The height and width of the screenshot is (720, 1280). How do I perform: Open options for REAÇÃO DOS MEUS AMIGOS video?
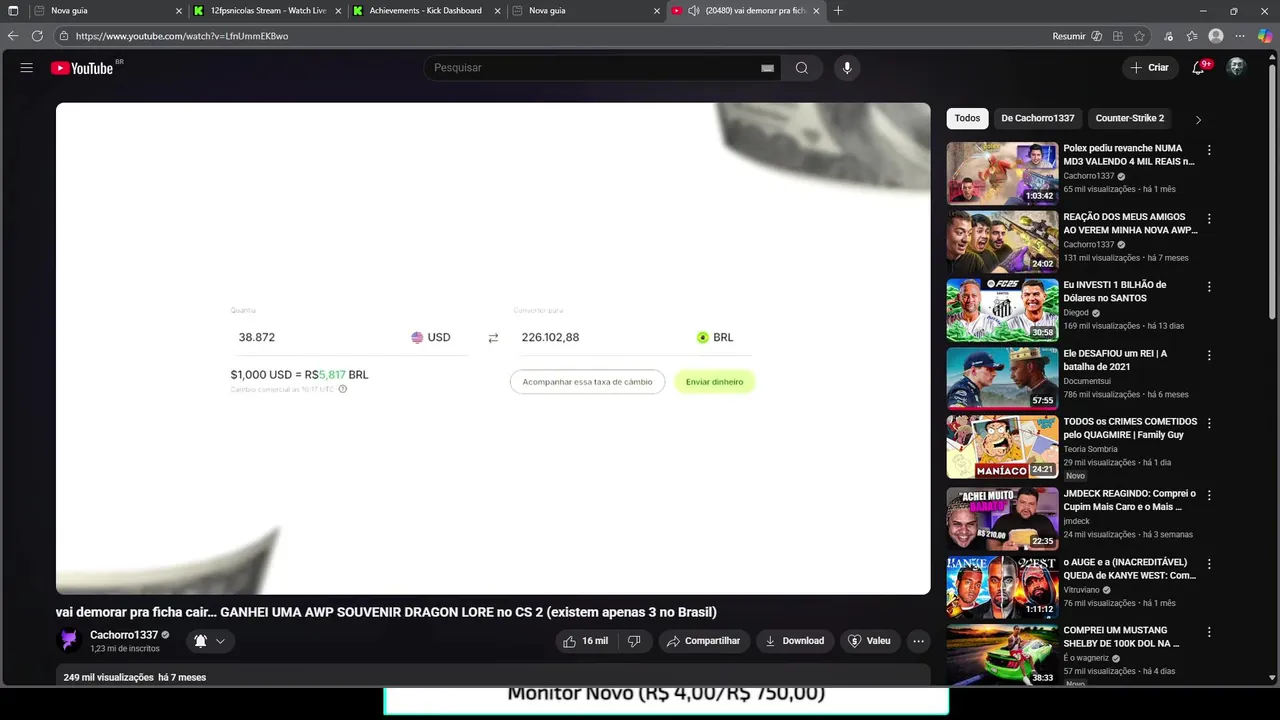click(x=1209, y=218)
